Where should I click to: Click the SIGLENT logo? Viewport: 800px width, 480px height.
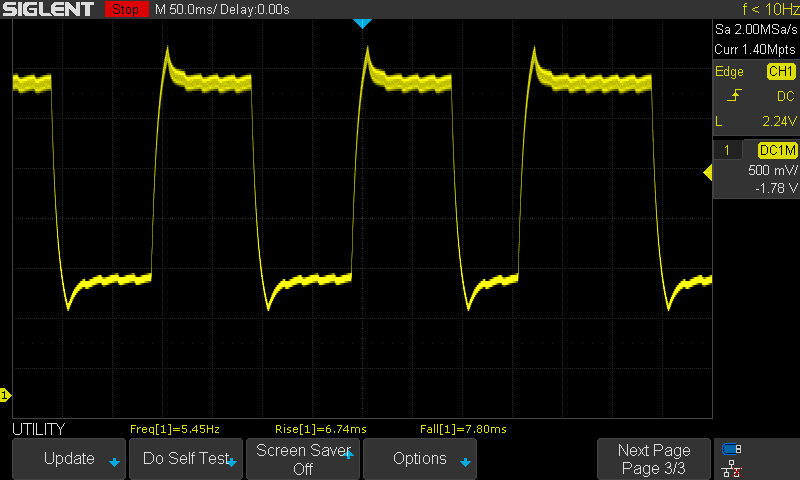(48, 9)
